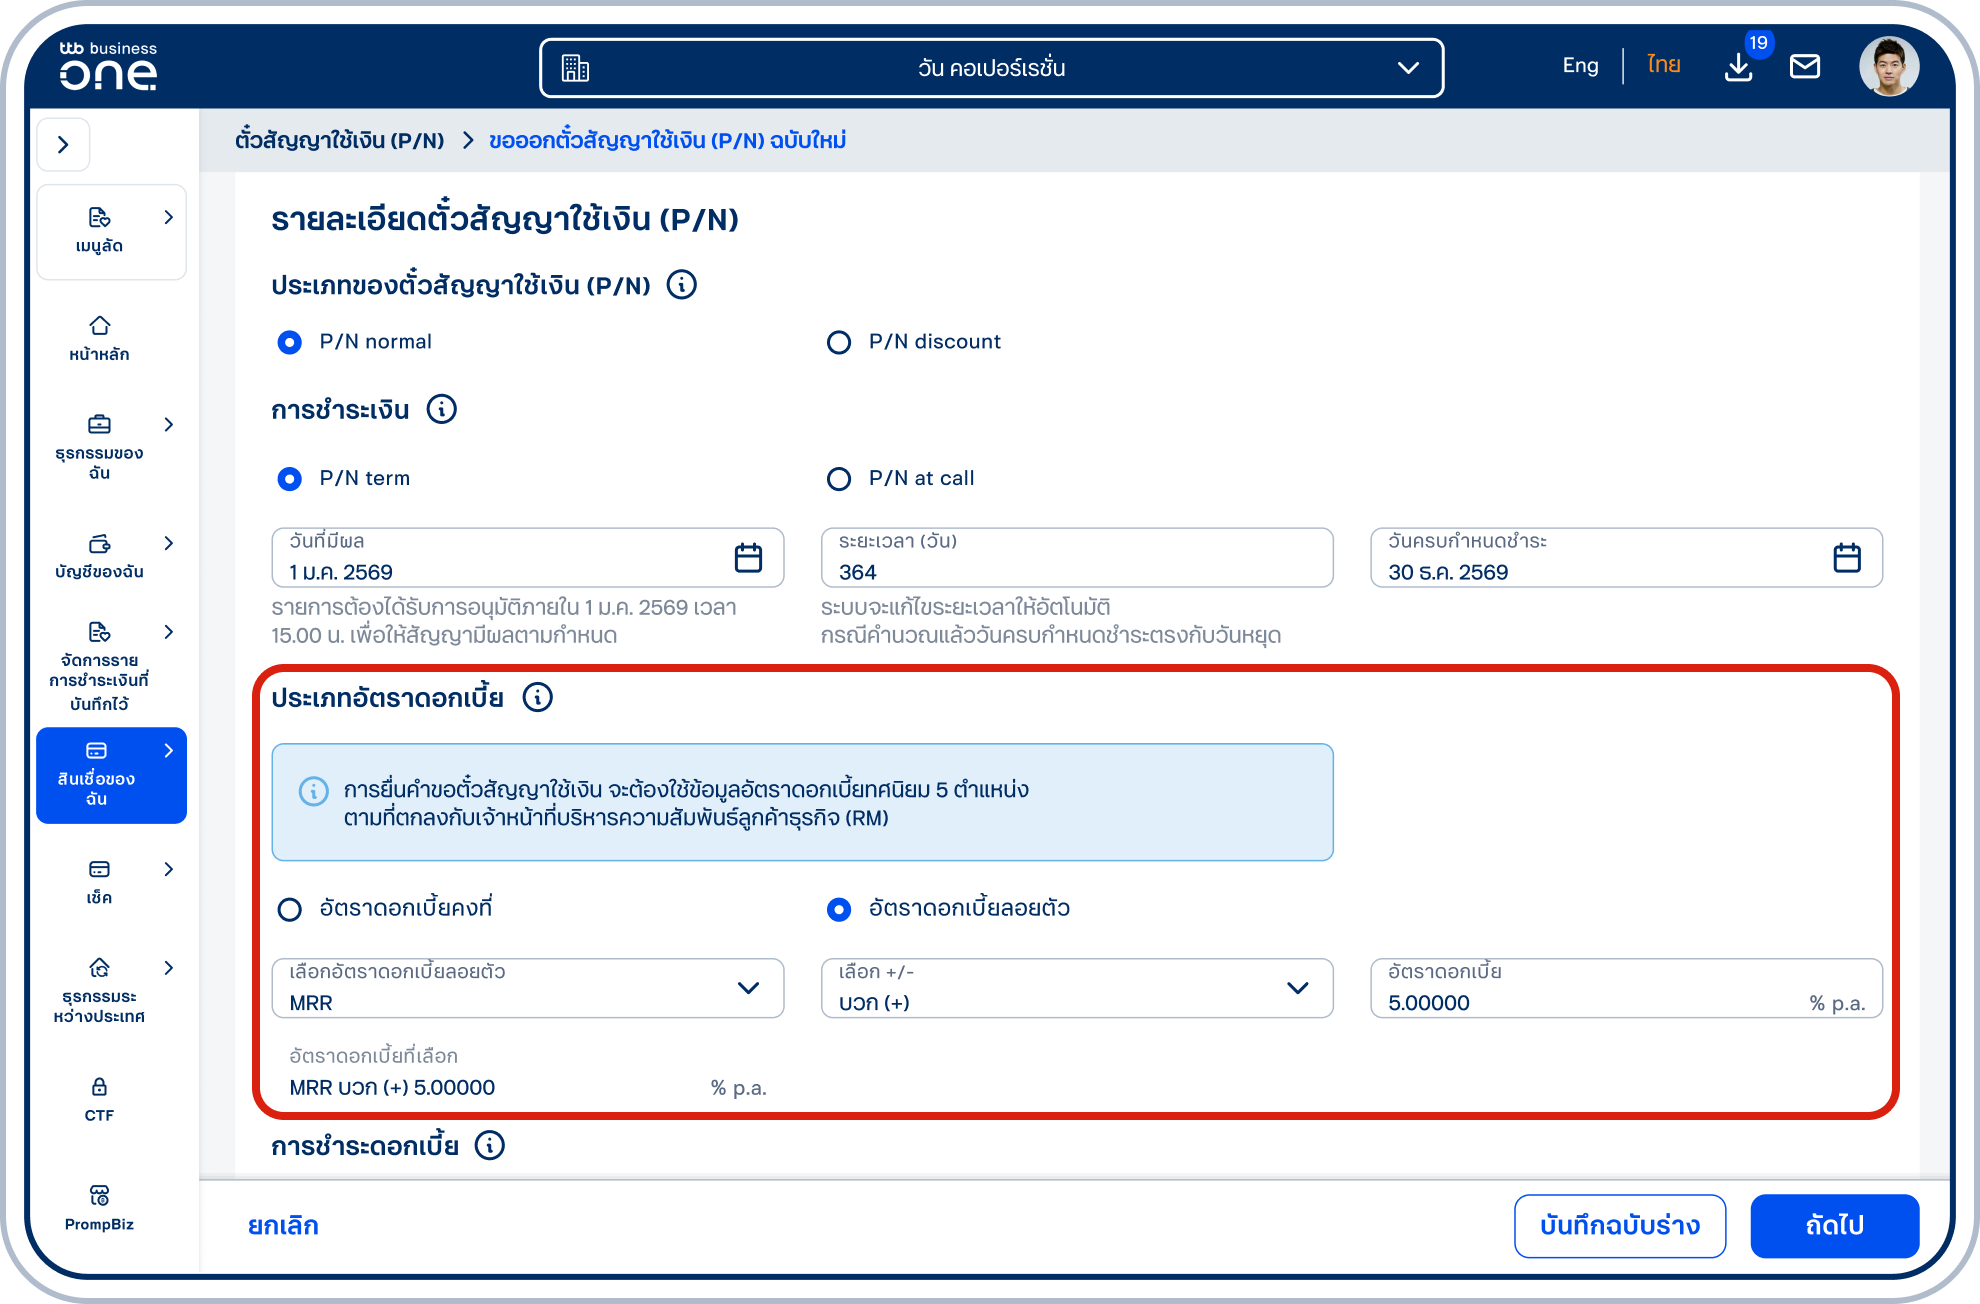This screenshot has height=1304, width=1980.
Task: Show info icon next to การชำระเงิน
Action: [x=442, y=409]
